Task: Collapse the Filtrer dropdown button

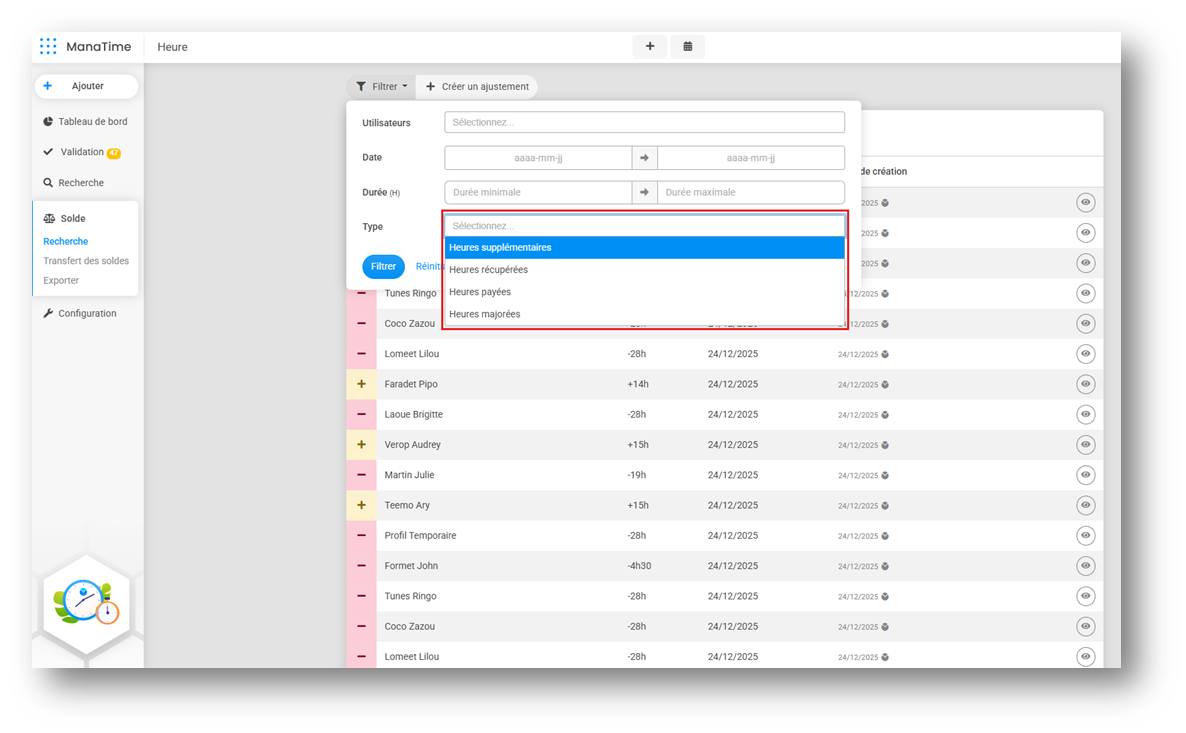Action: tap(382, 87)
